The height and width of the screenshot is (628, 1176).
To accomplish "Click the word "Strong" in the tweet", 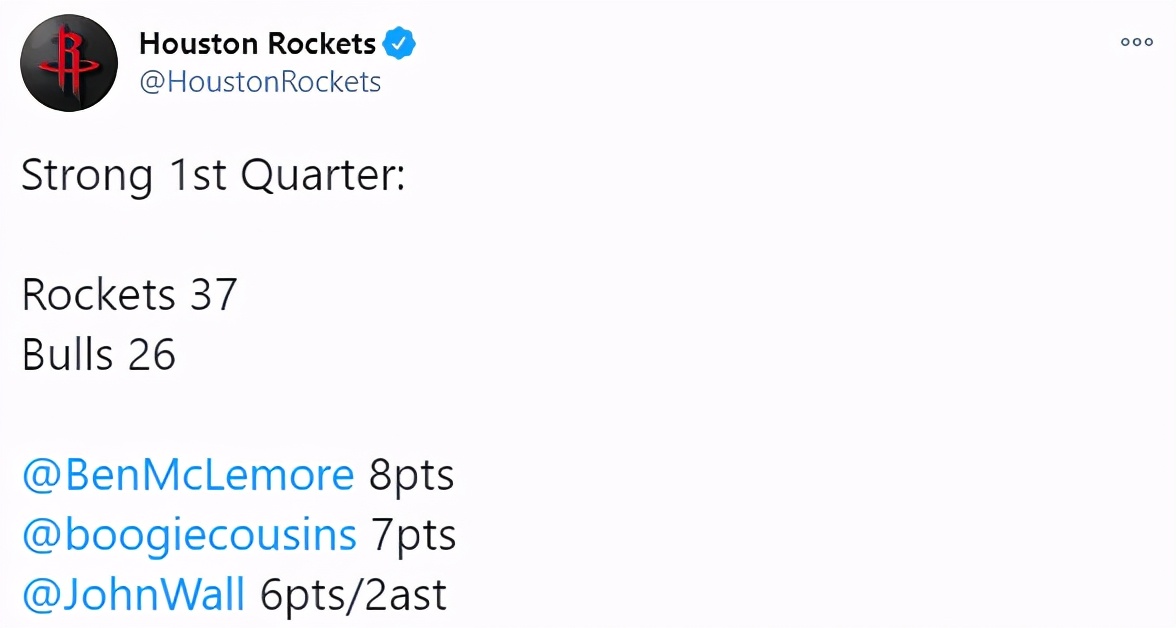I will [x=87, y=176].
